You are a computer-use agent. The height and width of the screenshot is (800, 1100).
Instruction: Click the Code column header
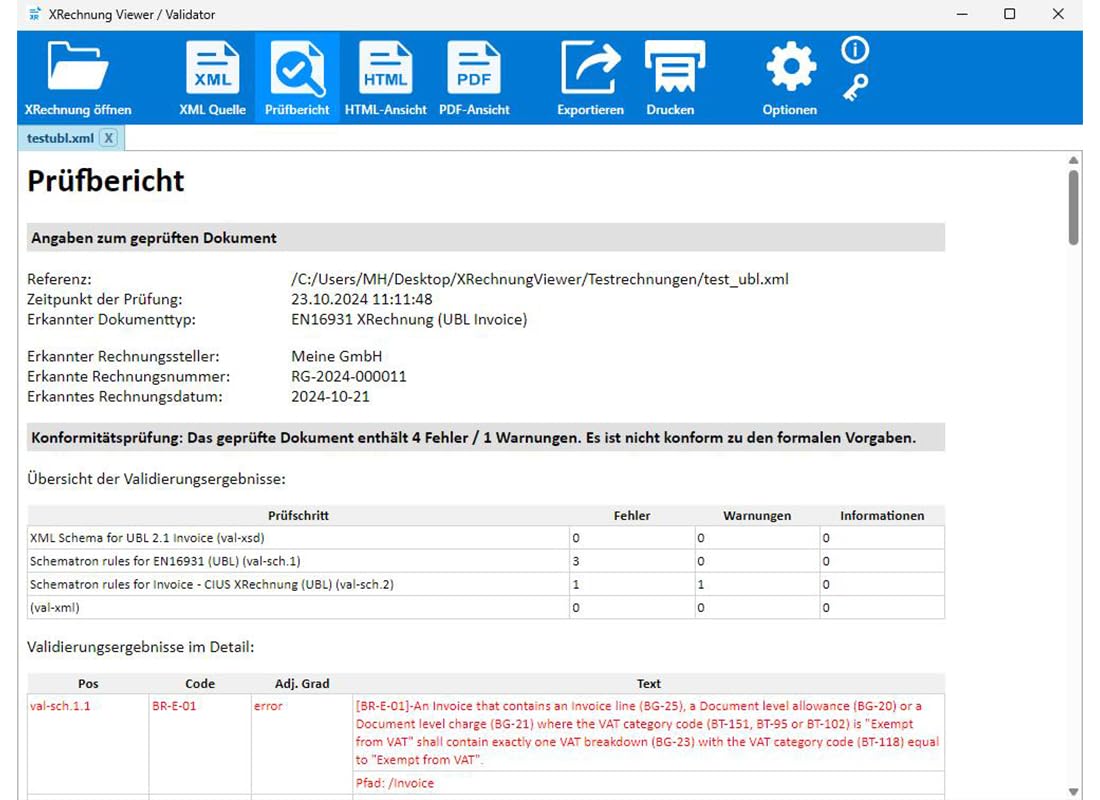coord(200,684)
